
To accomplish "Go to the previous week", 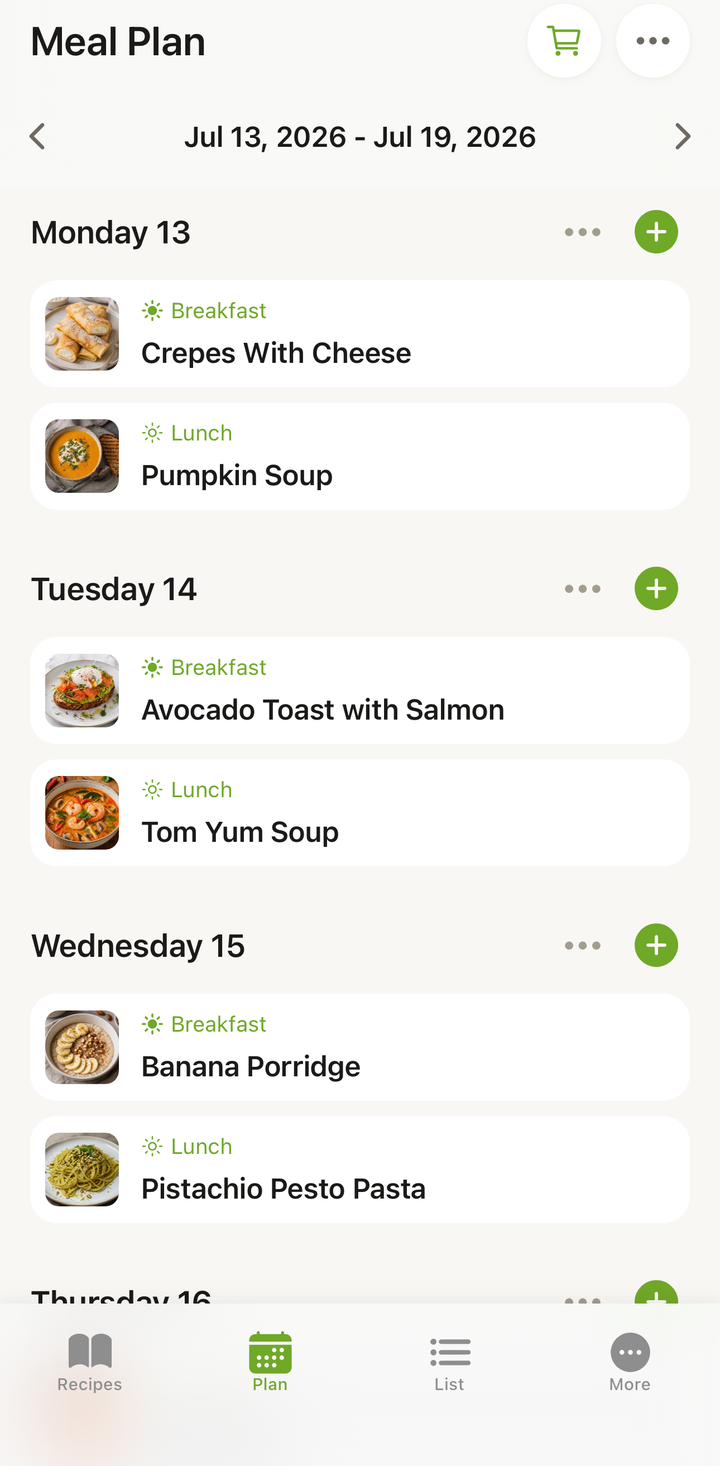I will pos(37,136).
